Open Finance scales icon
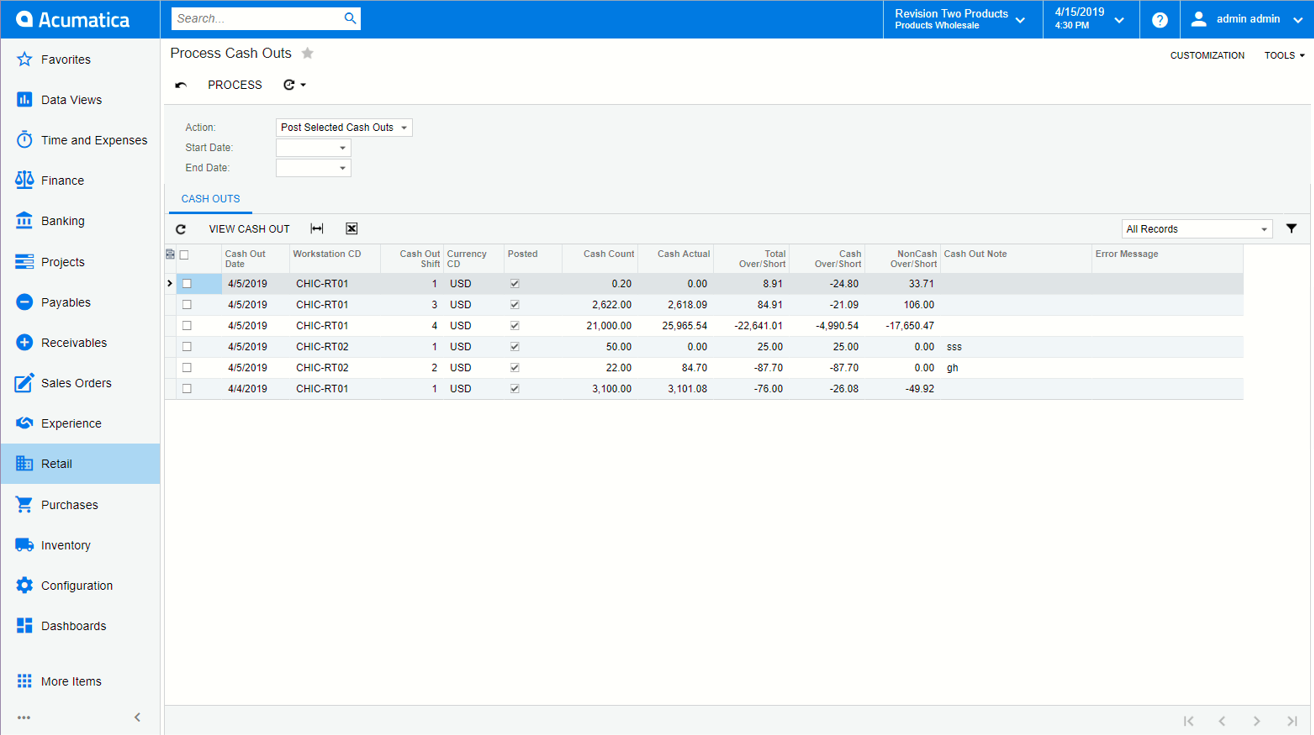 pyautogui.click(x=24, y=180)
